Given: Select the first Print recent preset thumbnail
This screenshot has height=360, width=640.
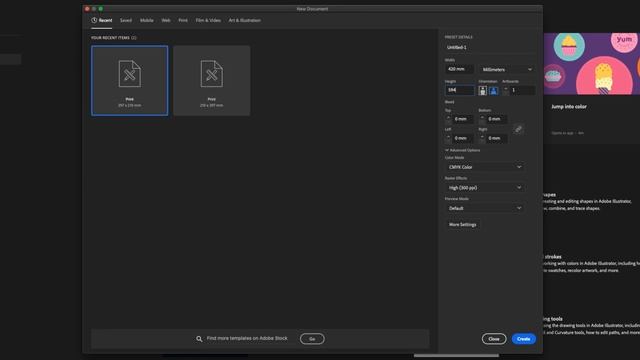Looking at the screenshot, I should click(129, 80).
